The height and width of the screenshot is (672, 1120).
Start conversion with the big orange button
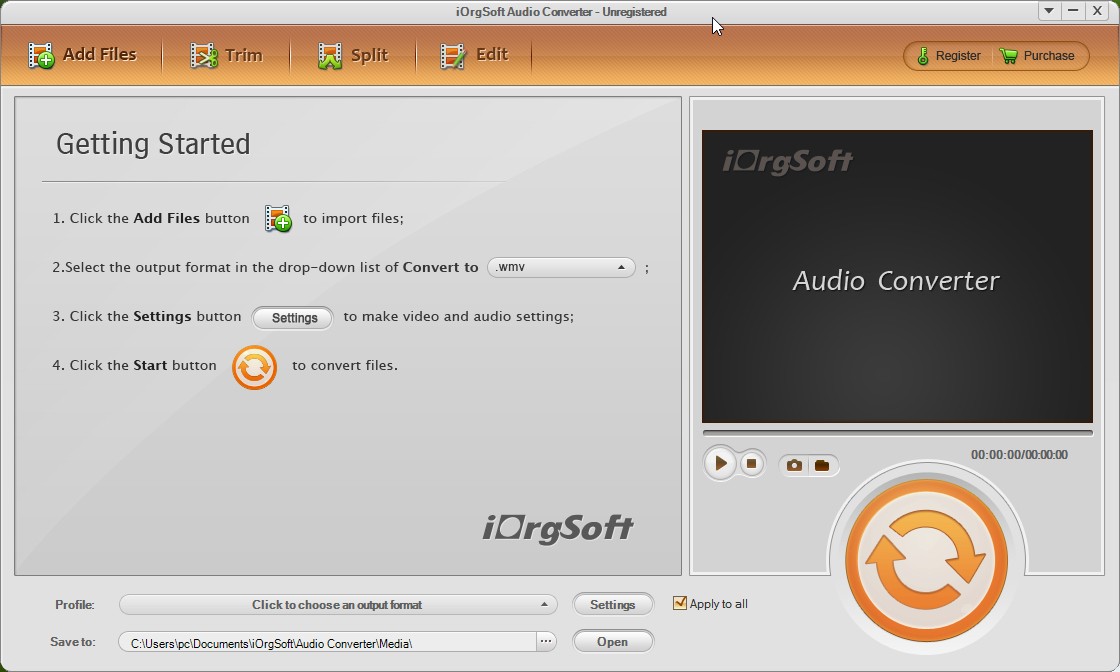927,557
